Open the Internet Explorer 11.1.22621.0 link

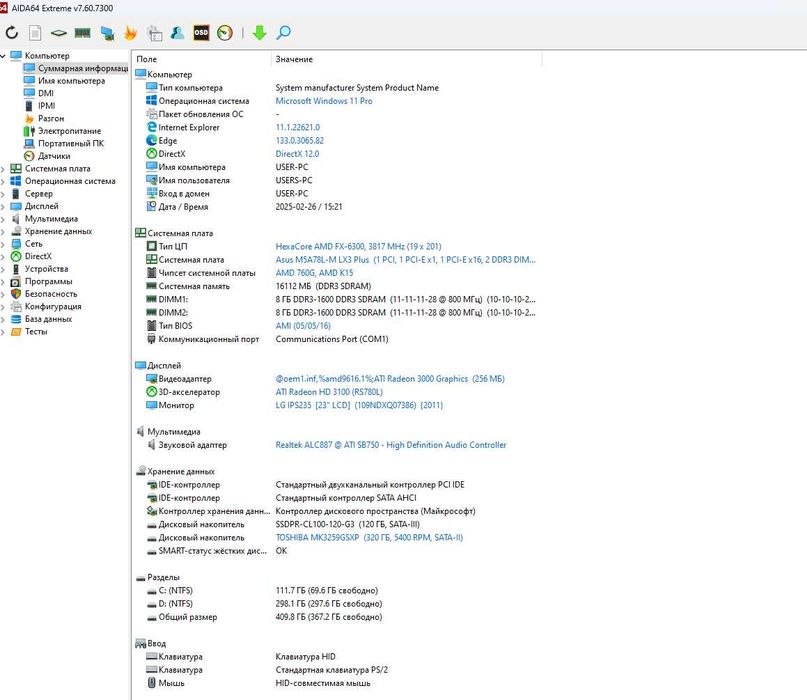click(x=297, y=127)
